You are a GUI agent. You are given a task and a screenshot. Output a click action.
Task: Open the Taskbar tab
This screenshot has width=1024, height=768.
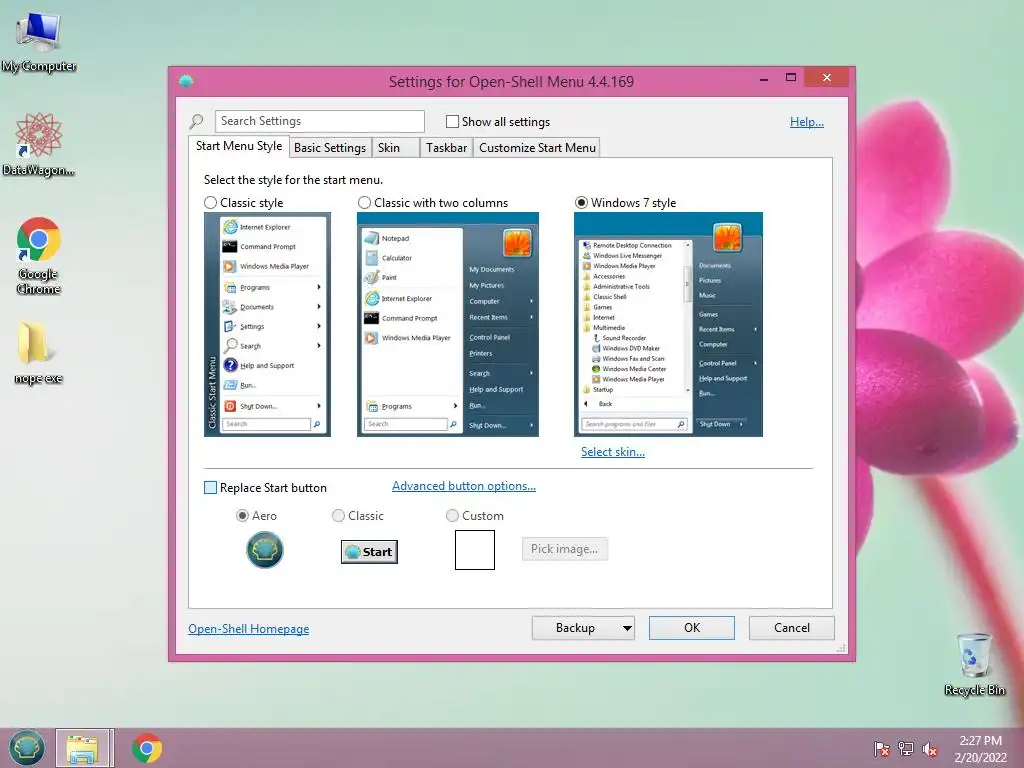click(x=446, y=148)
